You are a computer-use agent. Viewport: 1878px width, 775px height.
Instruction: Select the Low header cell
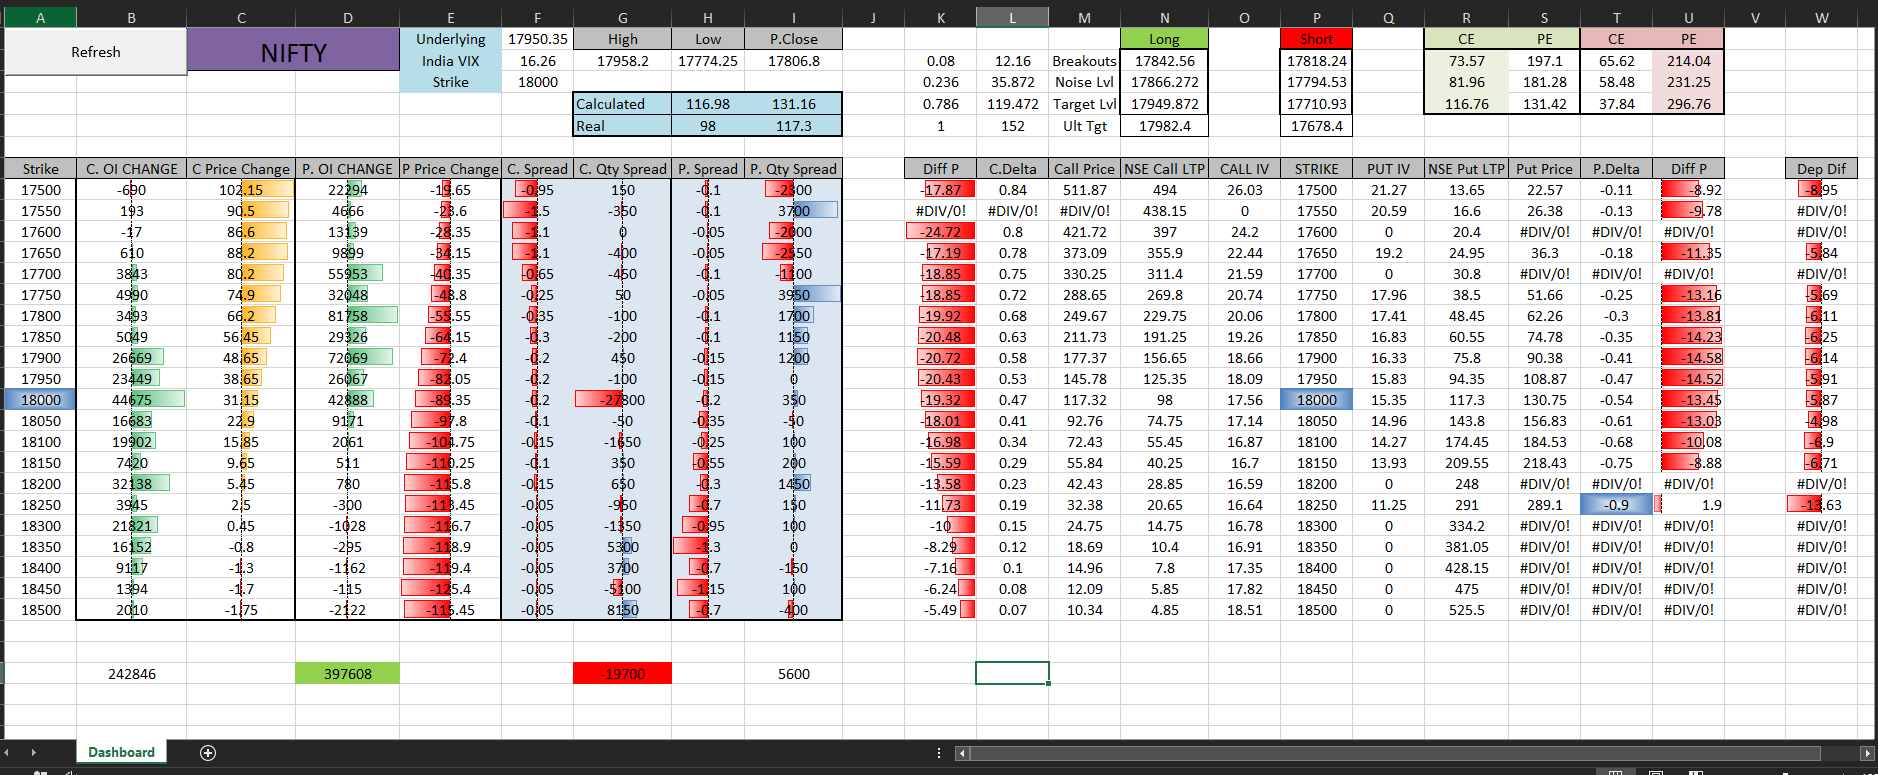(x=708, y=39)
